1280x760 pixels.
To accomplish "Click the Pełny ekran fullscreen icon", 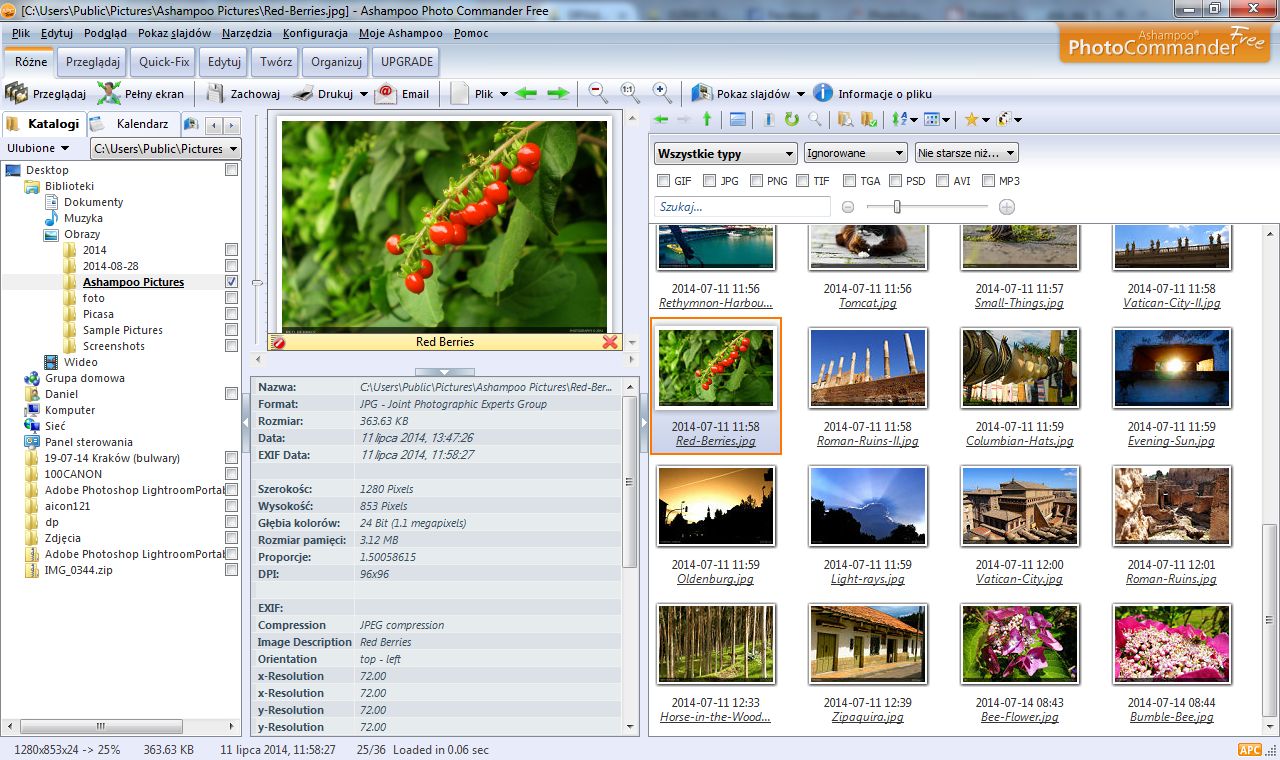I will click(109, 94).
